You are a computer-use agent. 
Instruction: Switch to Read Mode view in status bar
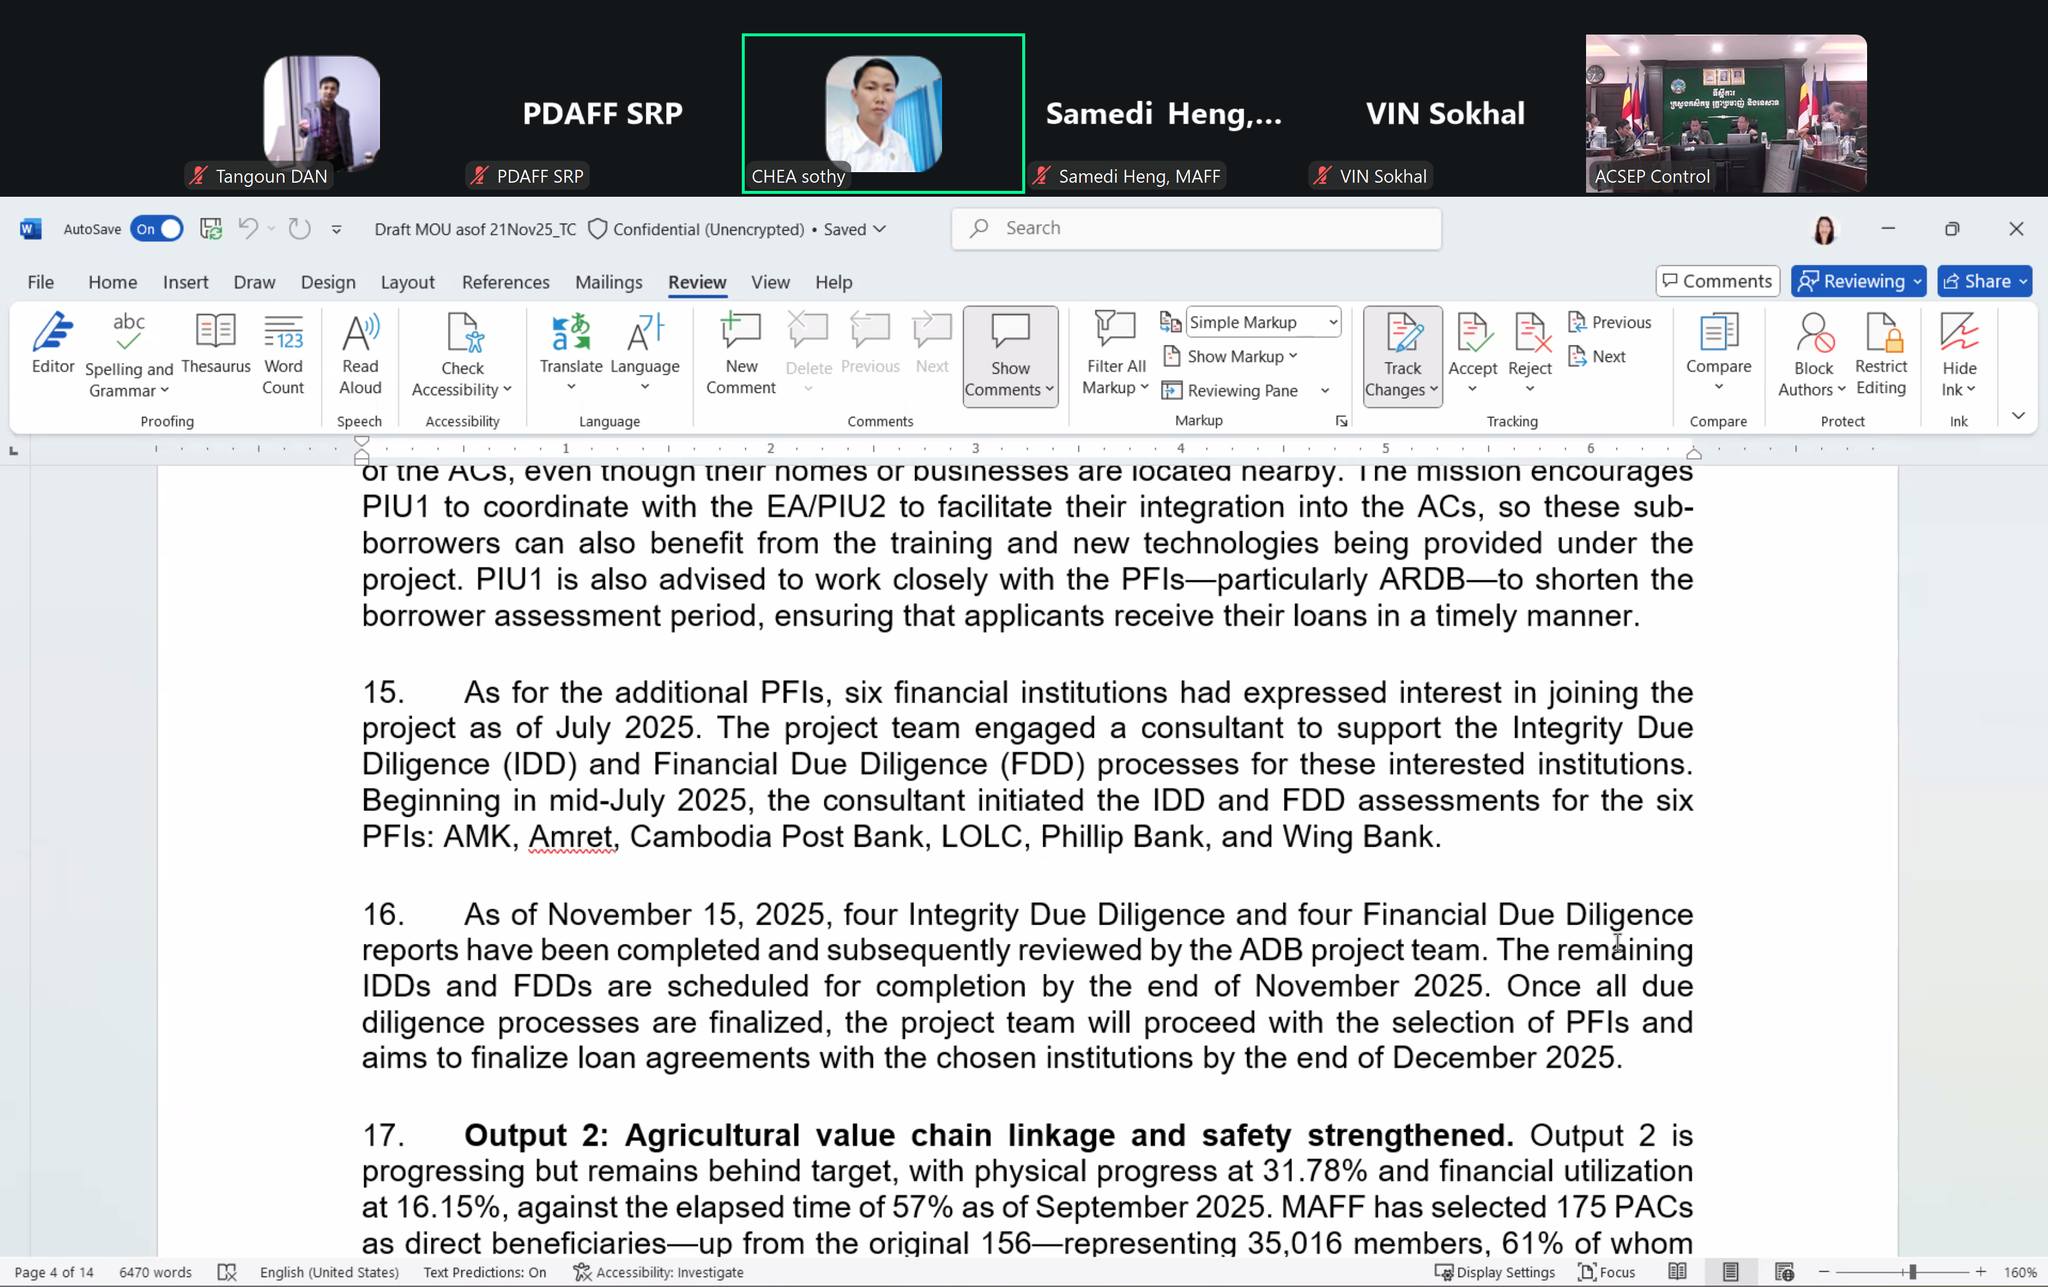1677,1272
